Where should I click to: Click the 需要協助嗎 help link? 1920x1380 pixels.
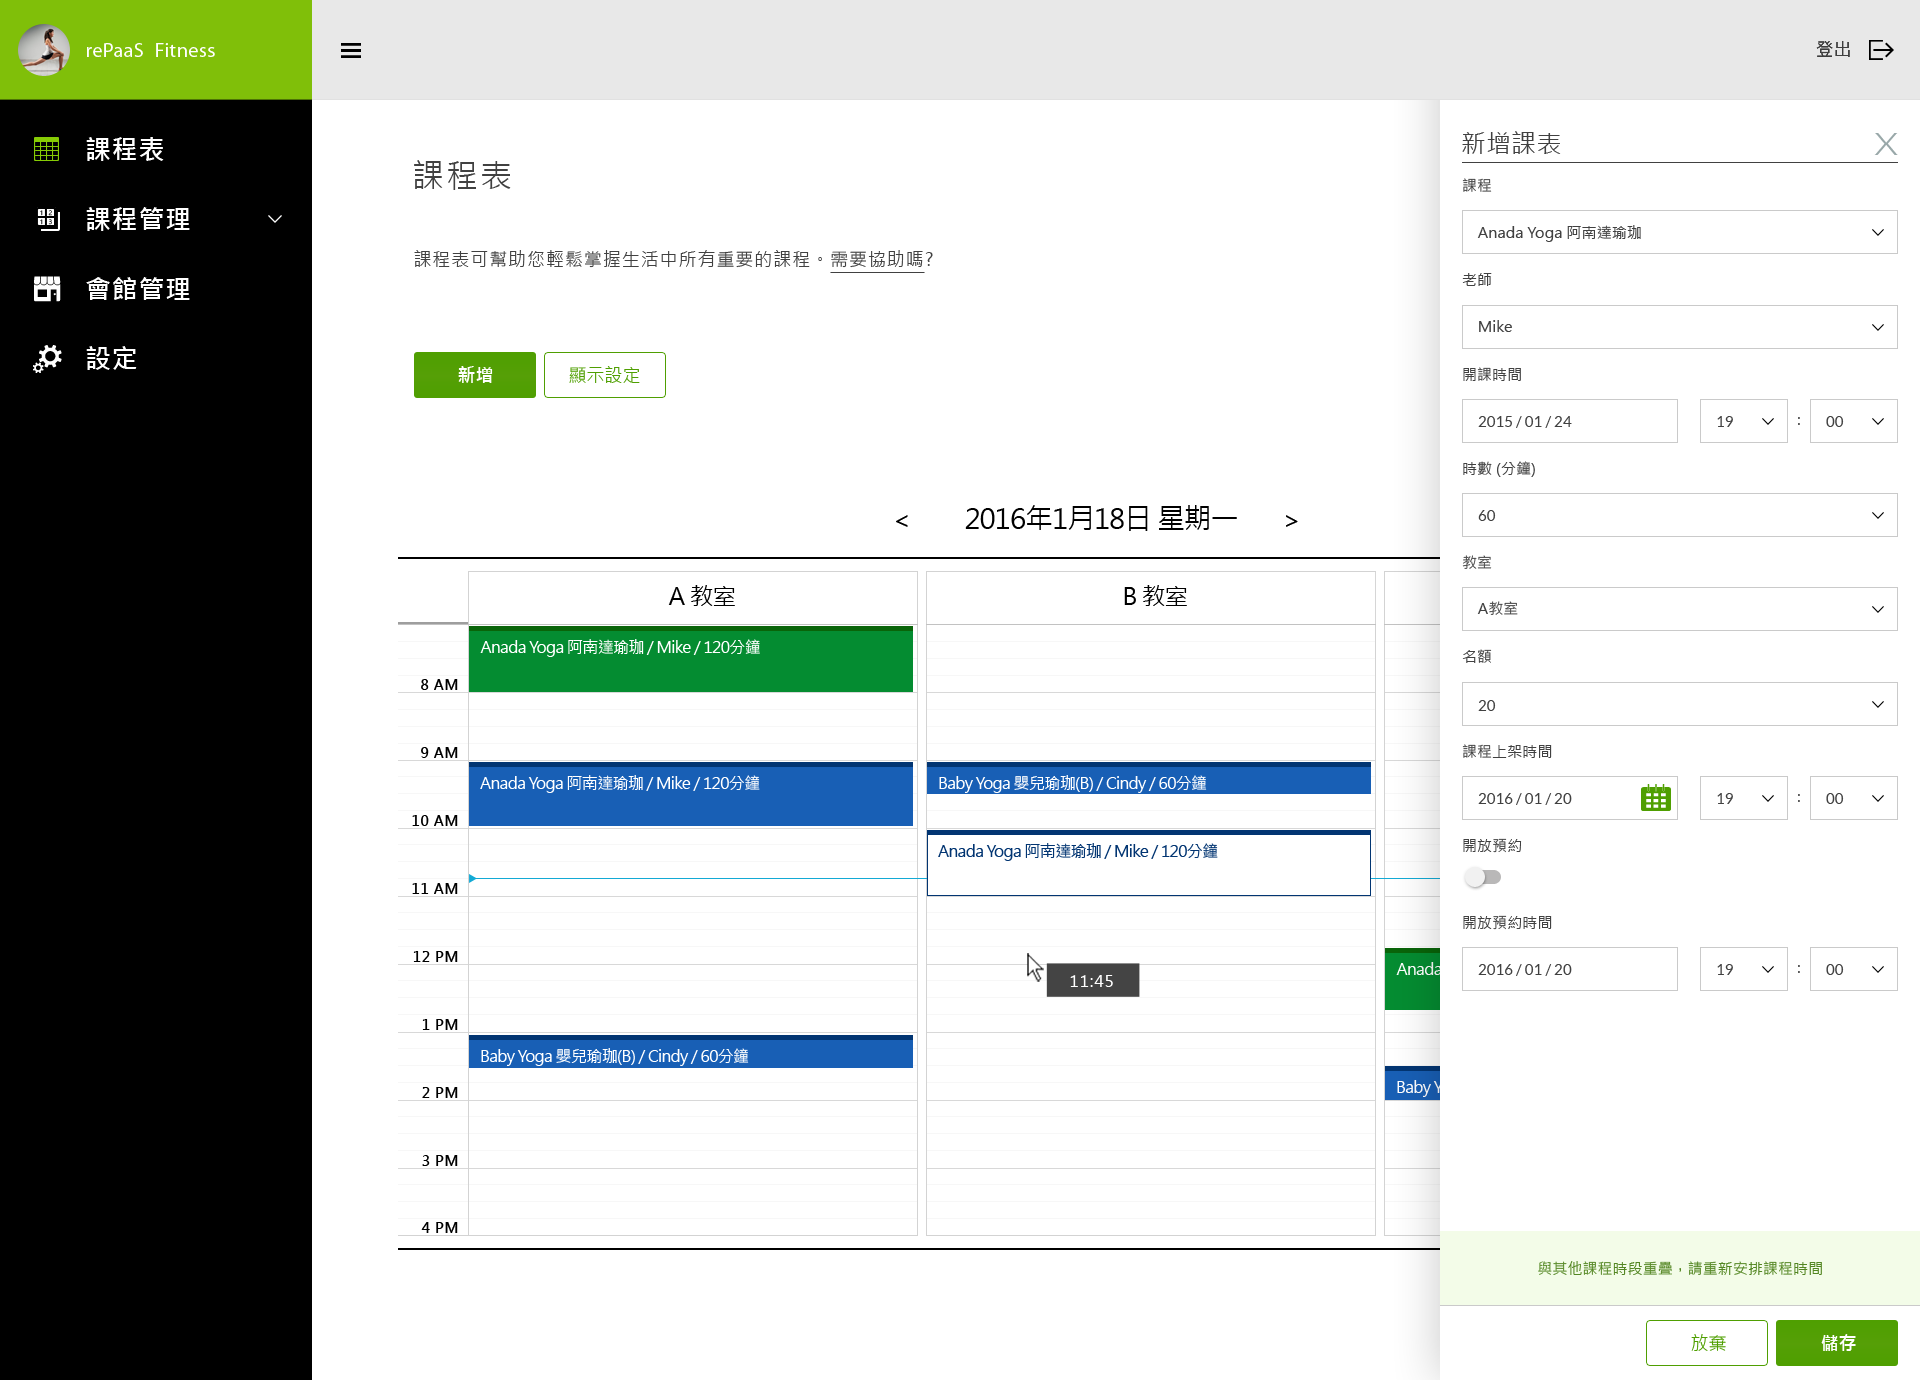(876, 259)
